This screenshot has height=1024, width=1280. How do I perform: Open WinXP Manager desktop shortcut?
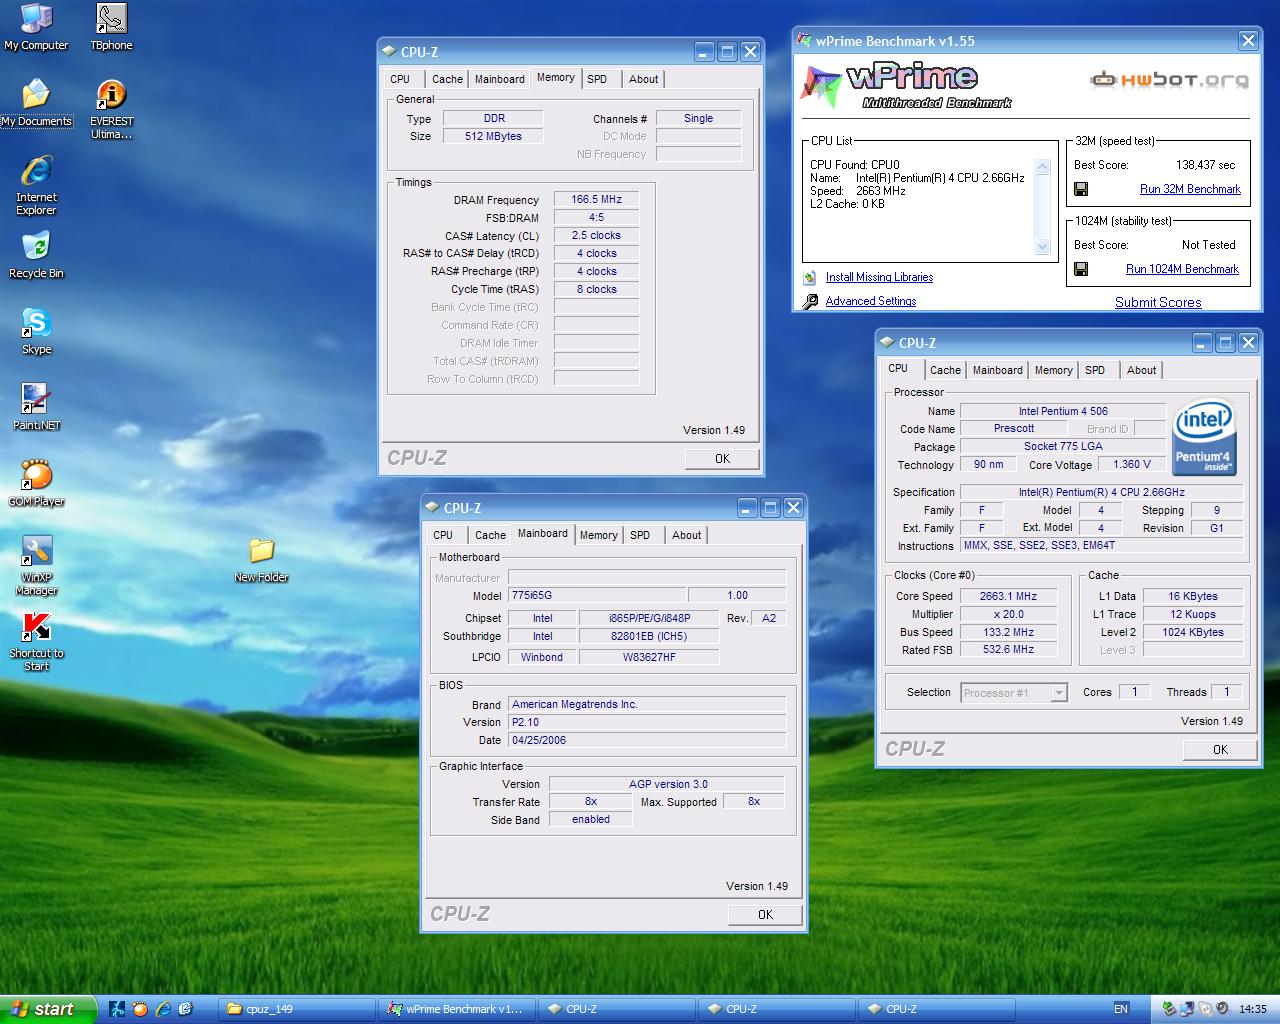tap(36, 566)
